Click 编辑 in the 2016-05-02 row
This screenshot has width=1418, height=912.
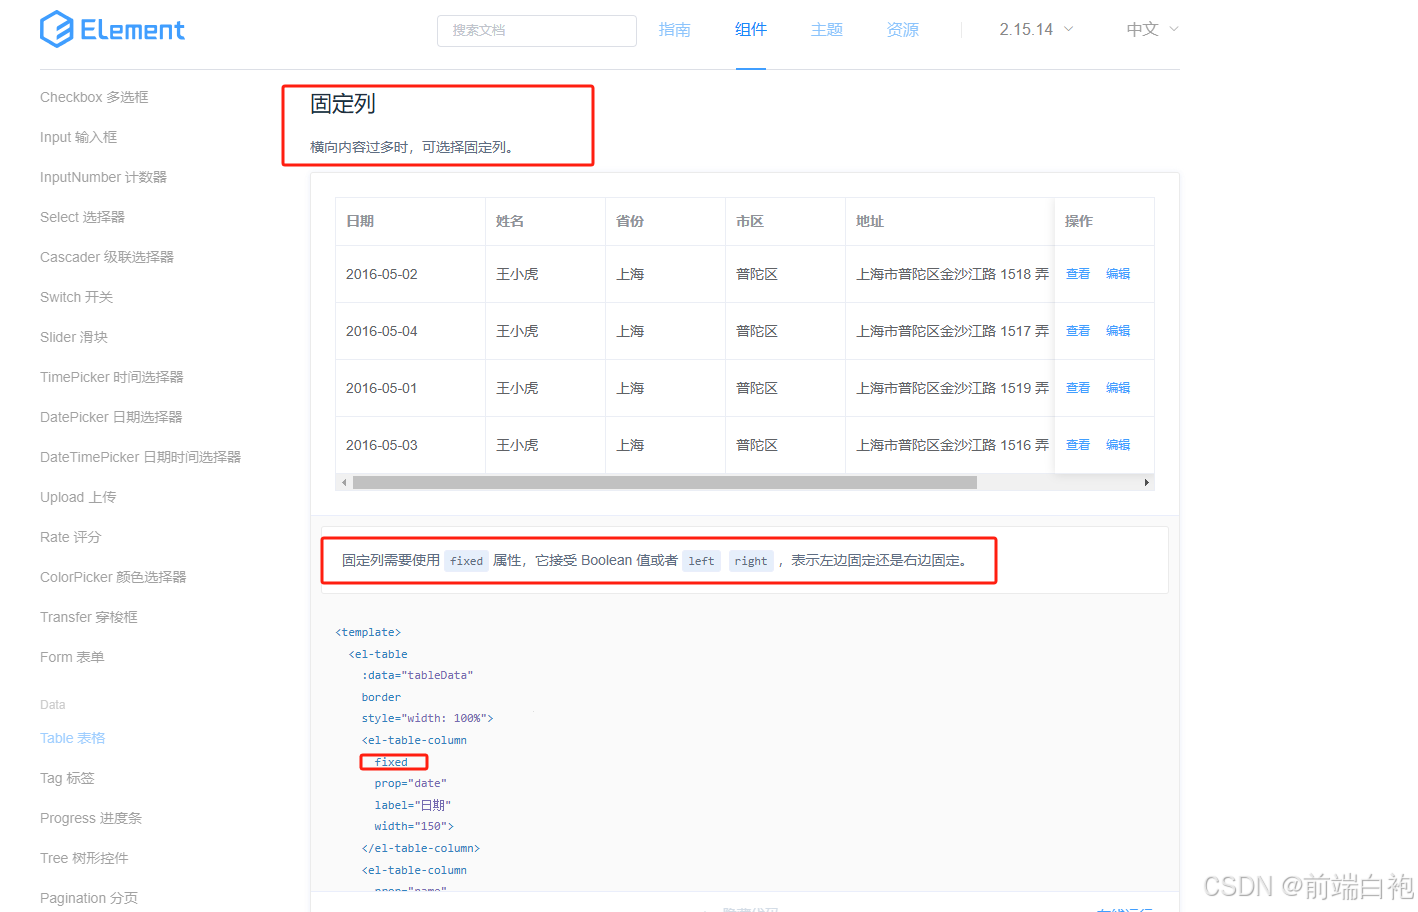1118,274
